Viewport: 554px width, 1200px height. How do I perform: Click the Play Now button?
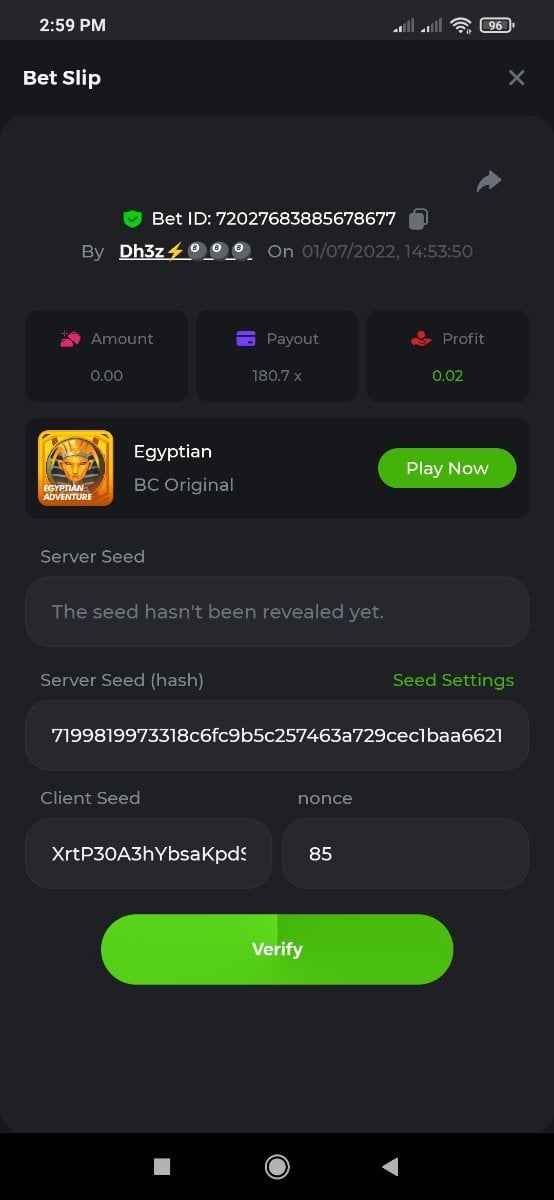(447, 468)
